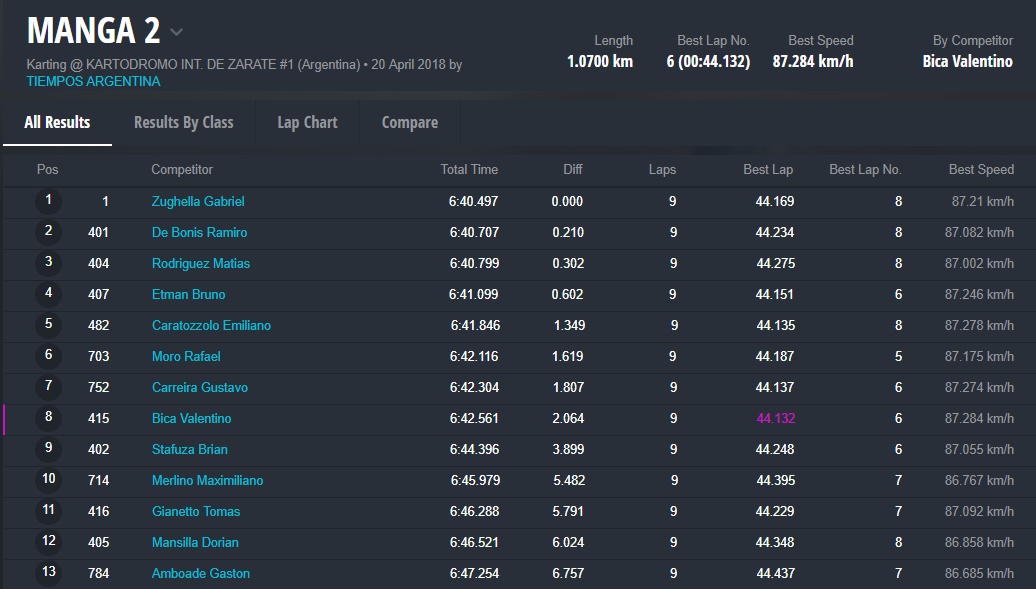
Task: Click the position 13 circle badge
Action: [x=48, y=573]
